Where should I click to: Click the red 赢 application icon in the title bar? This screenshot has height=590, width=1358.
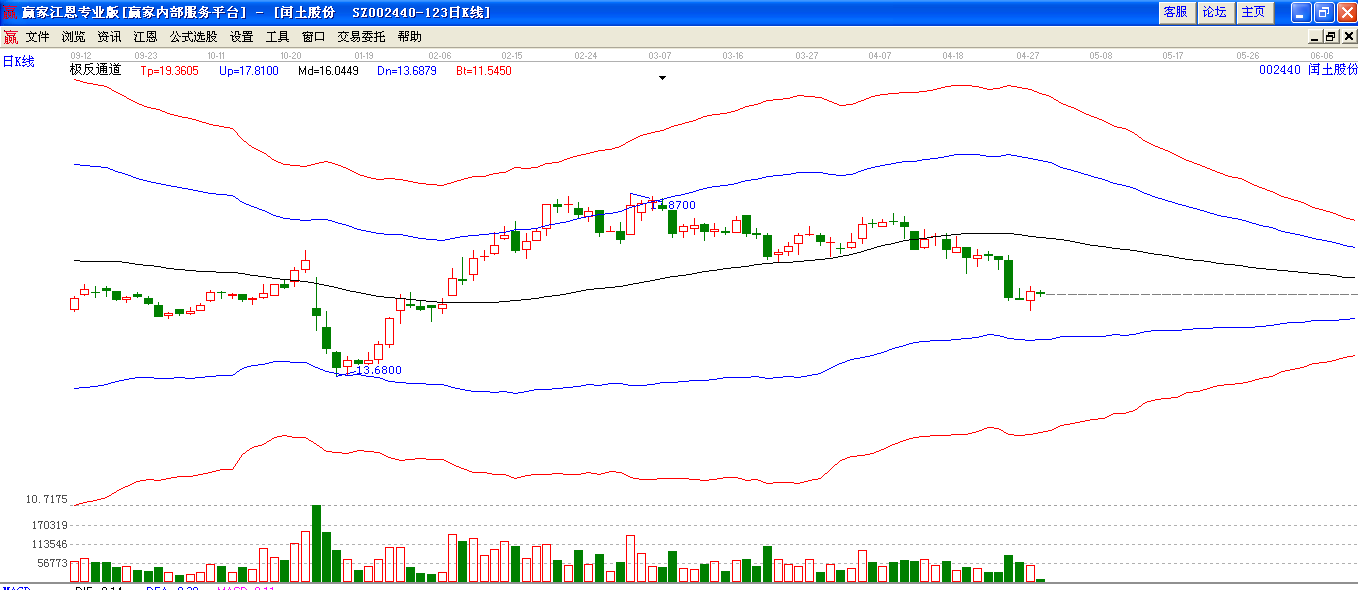(10, 12)
